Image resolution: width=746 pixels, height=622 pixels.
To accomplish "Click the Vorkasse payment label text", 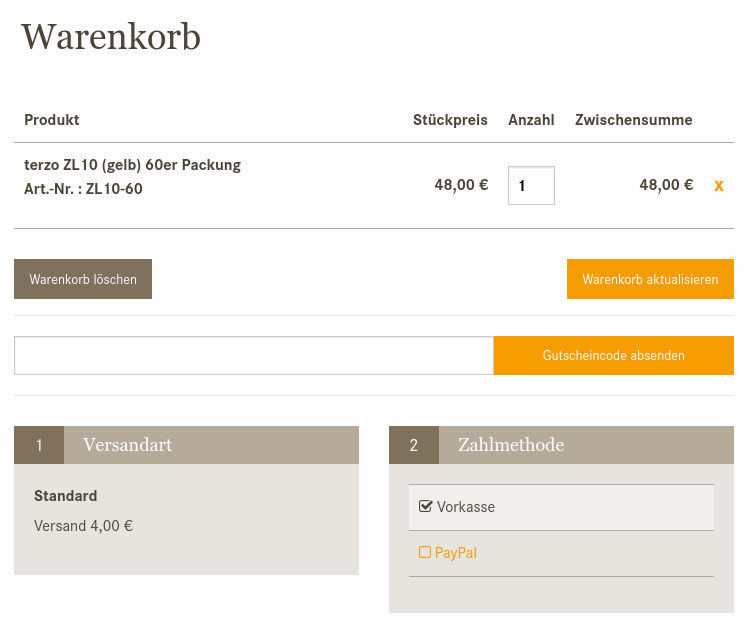I will (466, 507).
